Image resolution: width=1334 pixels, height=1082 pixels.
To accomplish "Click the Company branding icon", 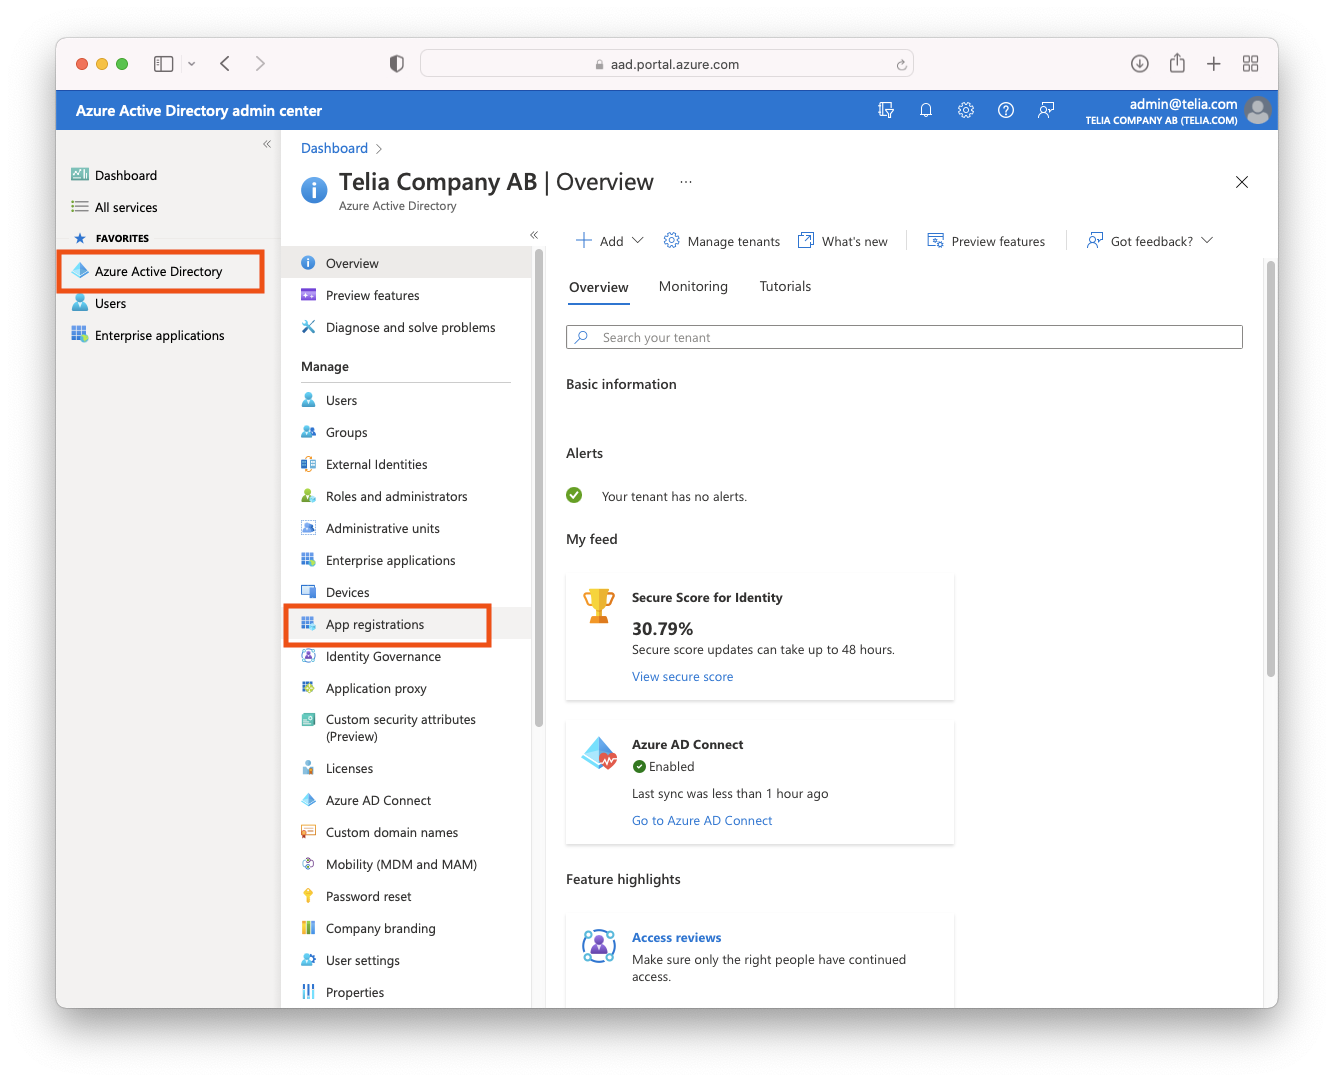I will [x=309, y=928].
